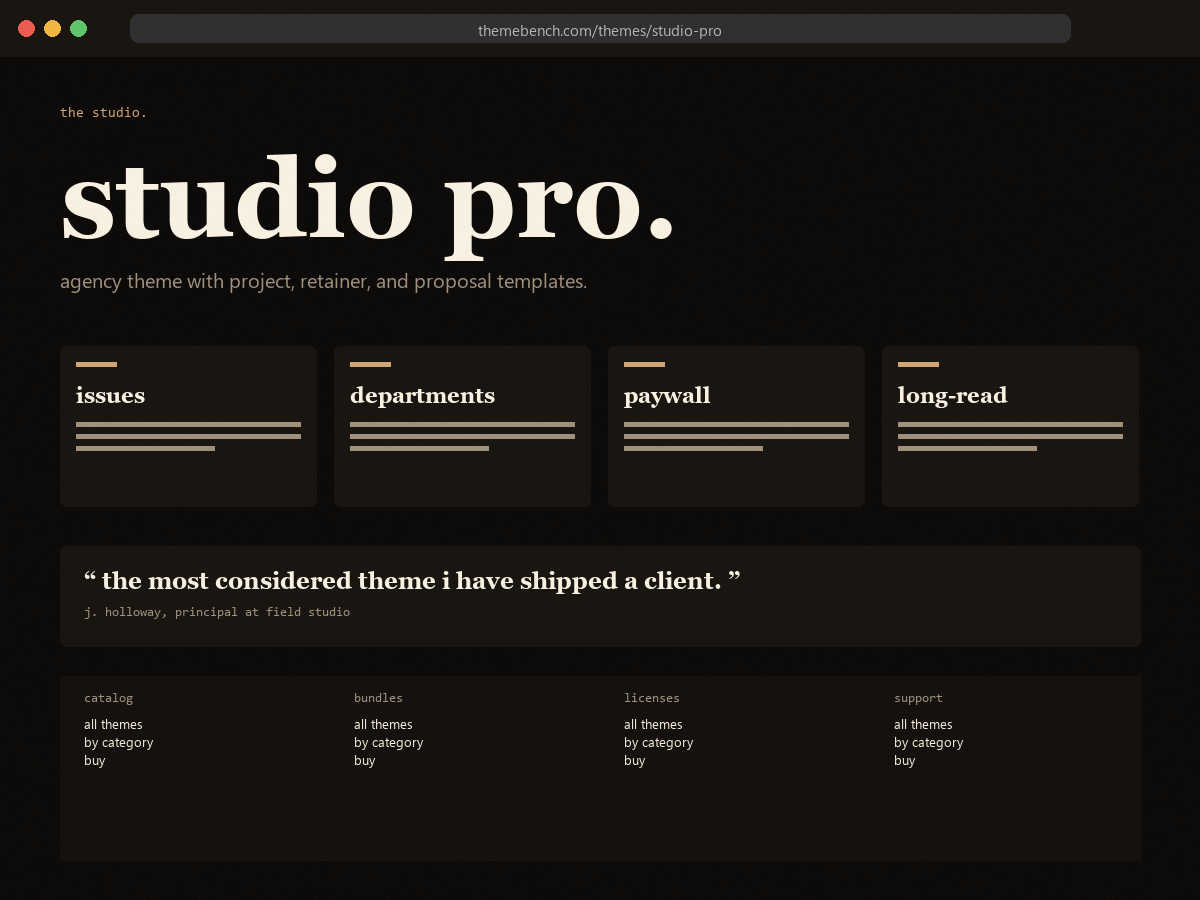This screenshot has height=900, width=1200.
Task: Open "all themes" under bundles
Action: pyautogui.click(x=383, y=724)
